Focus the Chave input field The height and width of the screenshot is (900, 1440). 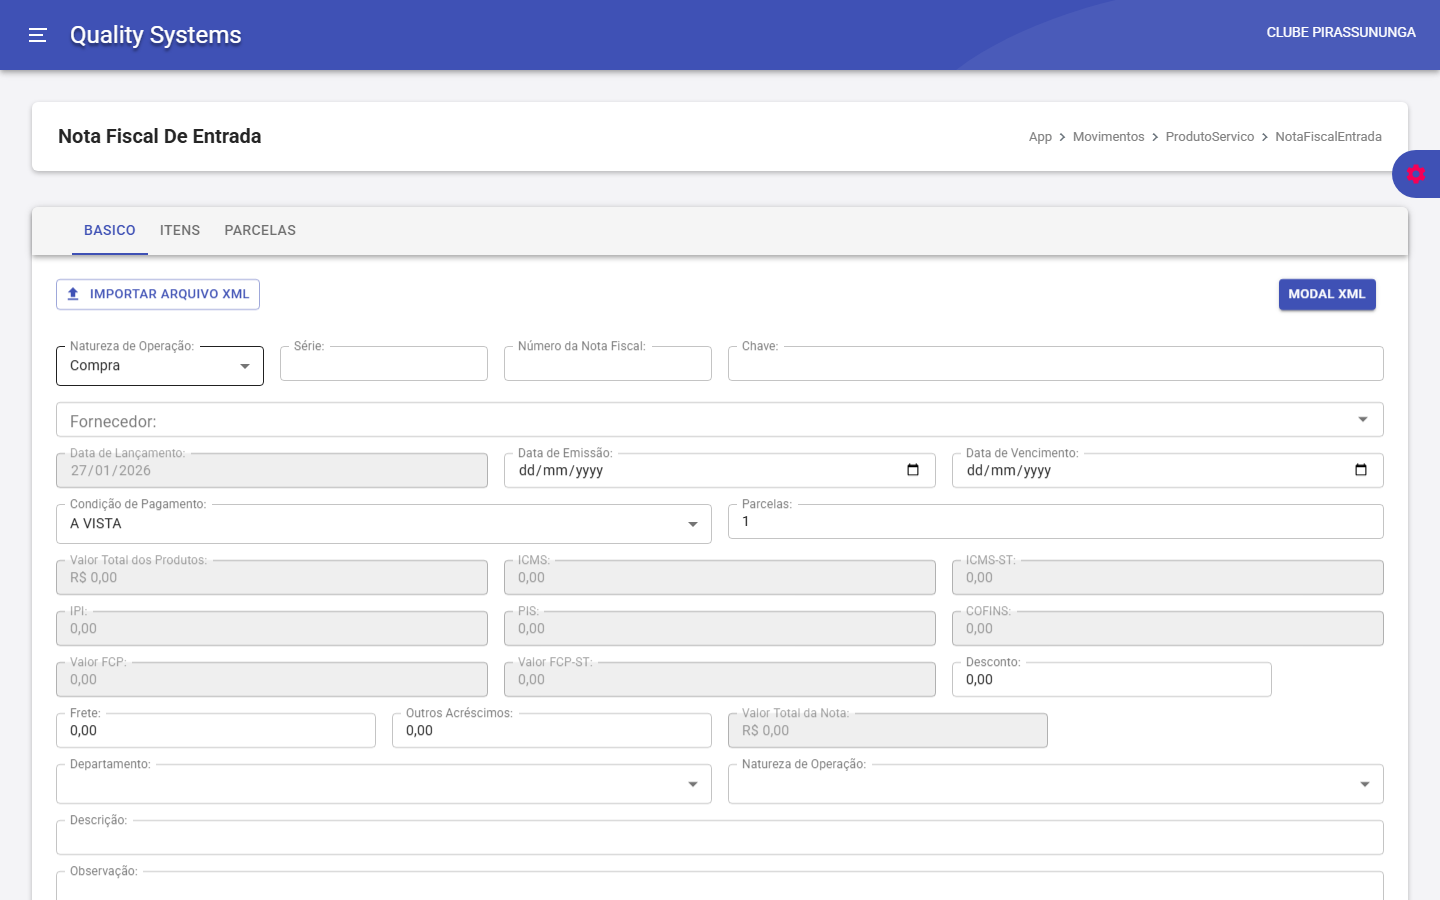pyautogui.click(x=1055, y=365)
